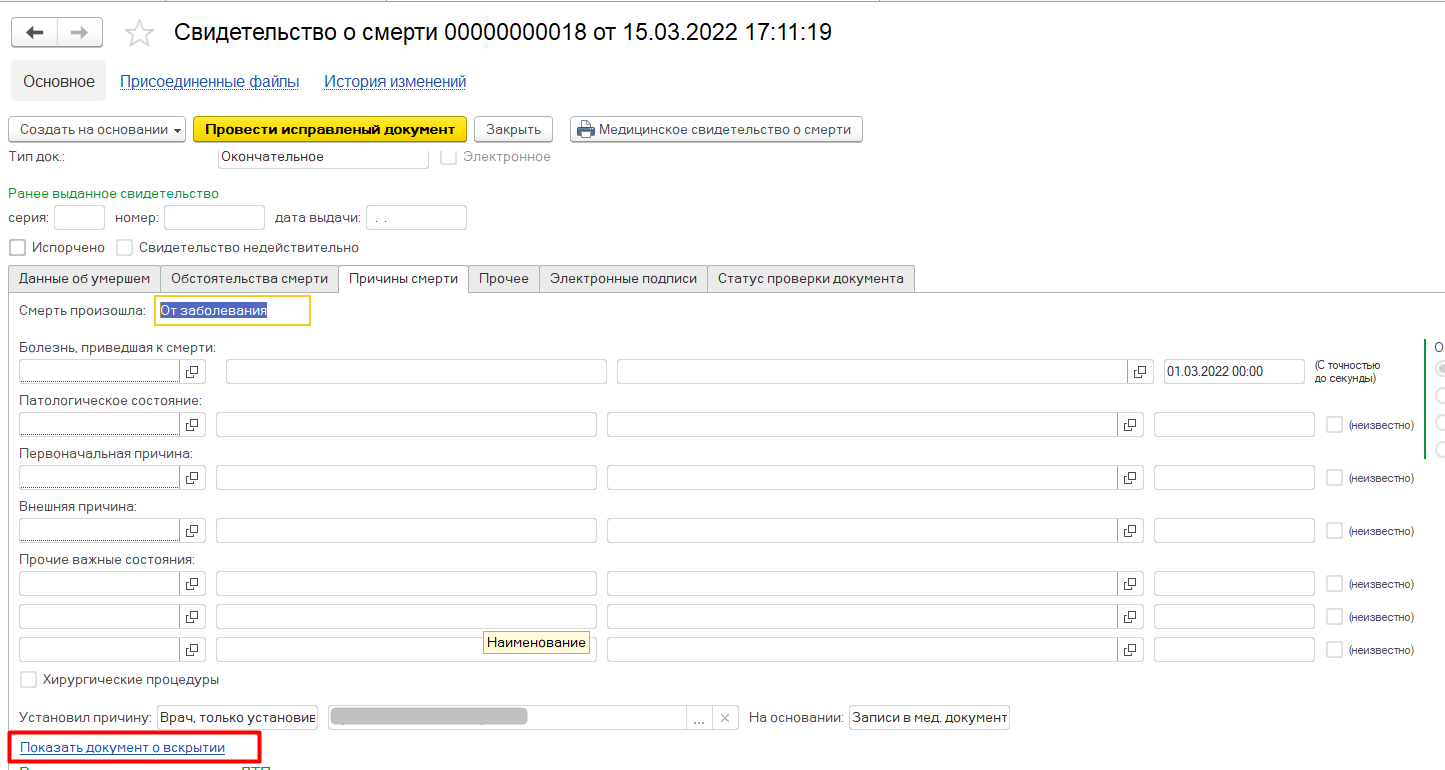Open selection for Болезнь, приведшая к смерти code field
This screenshot has height=770, width=1445.
point(193,371)
